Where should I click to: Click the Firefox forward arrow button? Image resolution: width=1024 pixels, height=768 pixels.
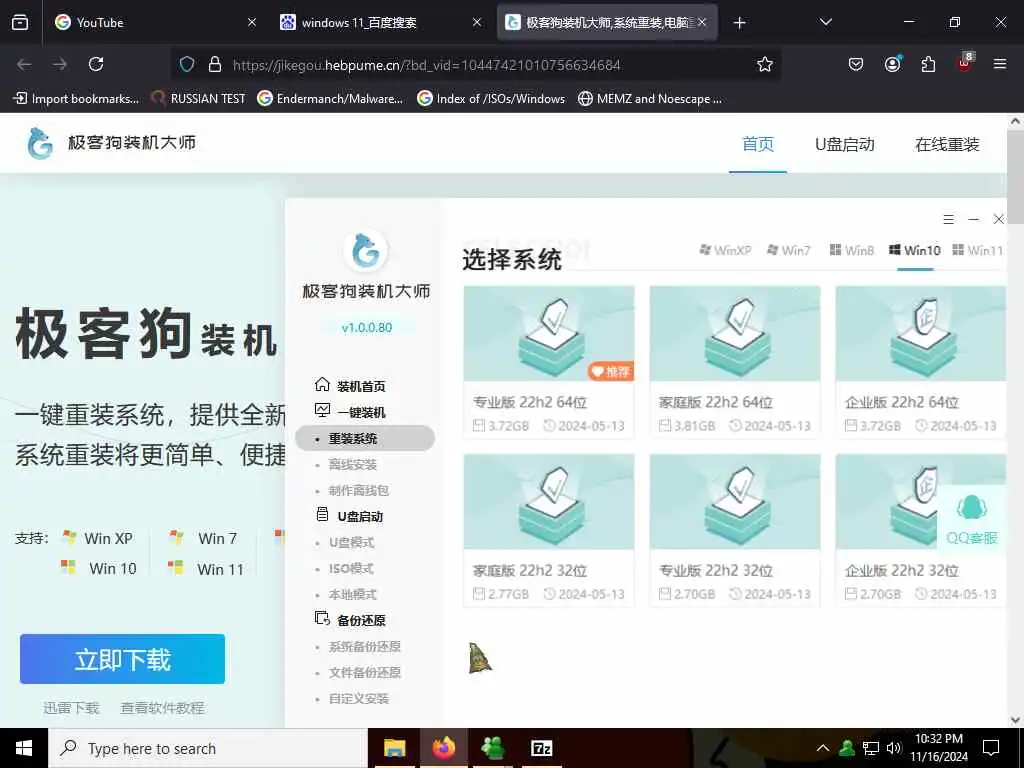[x=60, y=64]
